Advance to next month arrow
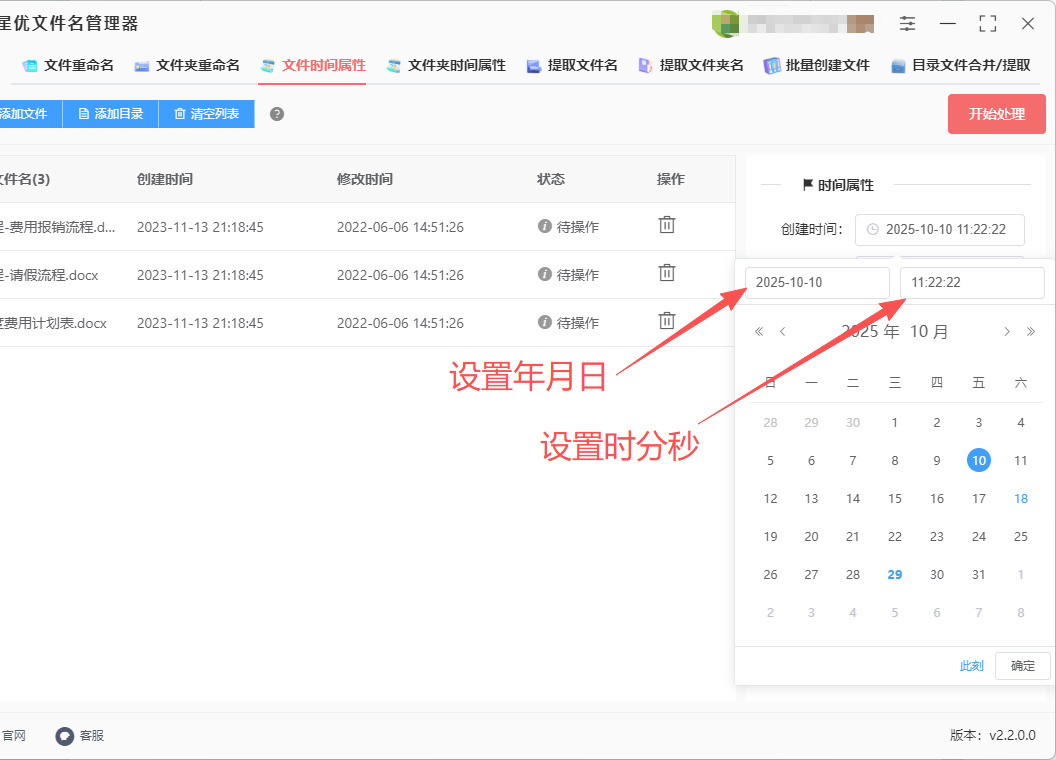 pos(1007,332)
